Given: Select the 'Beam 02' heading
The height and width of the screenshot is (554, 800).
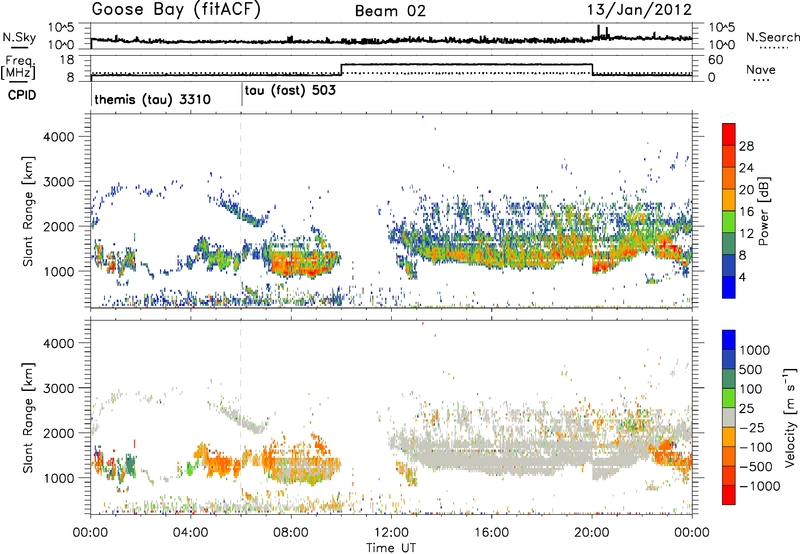Looking at the screenshot, I should point(390,11).
